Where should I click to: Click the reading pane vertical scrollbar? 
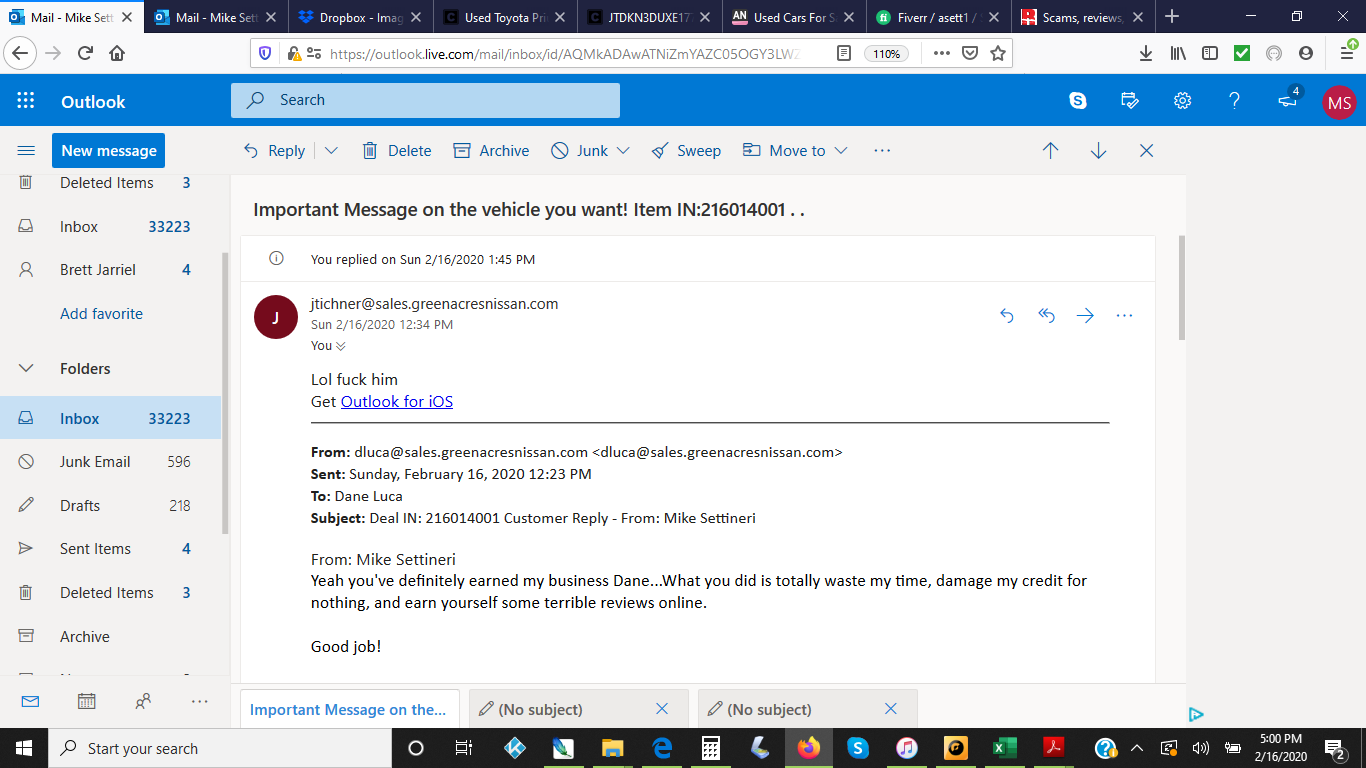click(x=1181, y=290)
